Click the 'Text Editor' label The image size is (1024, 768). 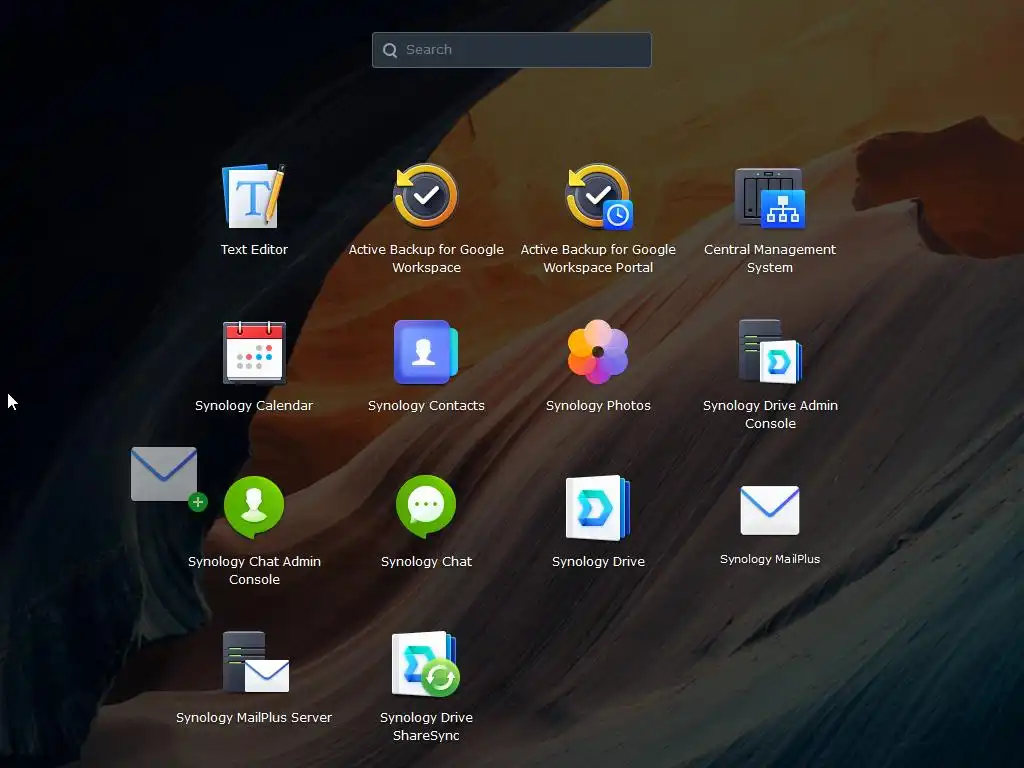tap(254, 249)
